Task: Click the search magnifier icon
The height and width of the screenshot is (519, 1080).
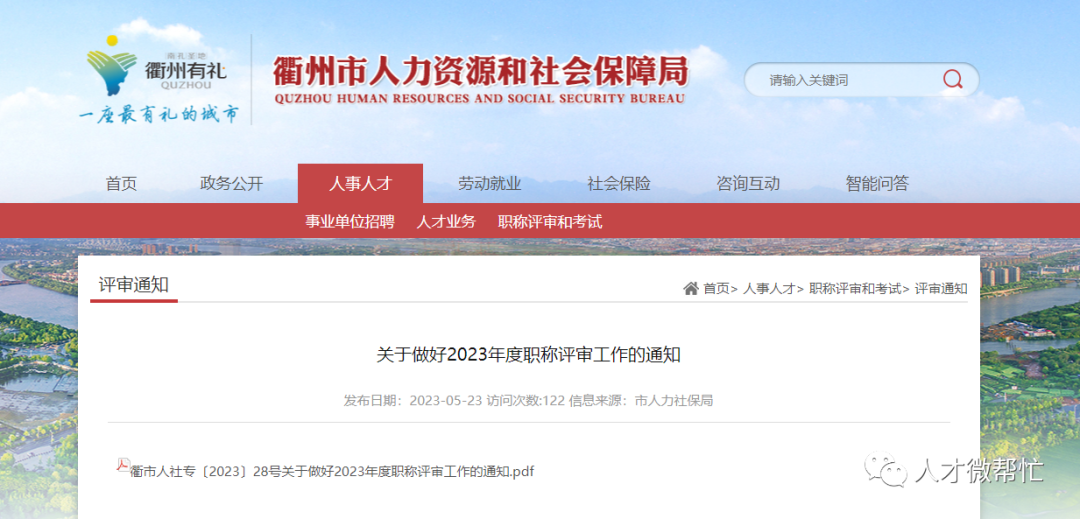Action: tap(953, 80)
